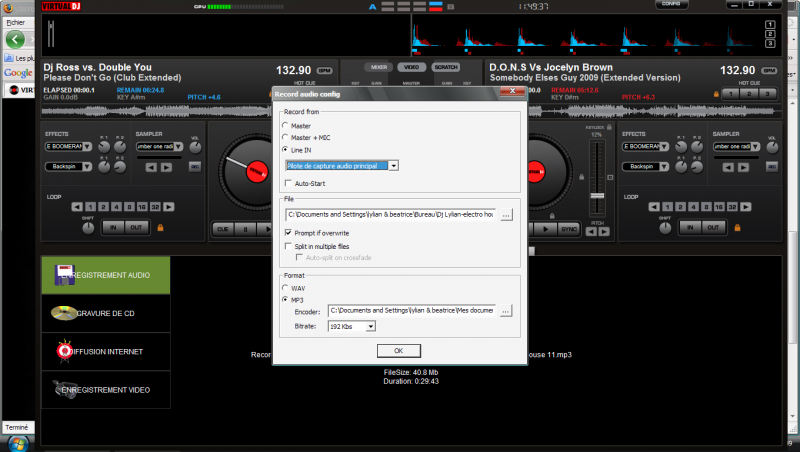Screen dimensions: 800x452
Task: Choose WAV format option
Action: pyautogui.click(x=285, y=288)
